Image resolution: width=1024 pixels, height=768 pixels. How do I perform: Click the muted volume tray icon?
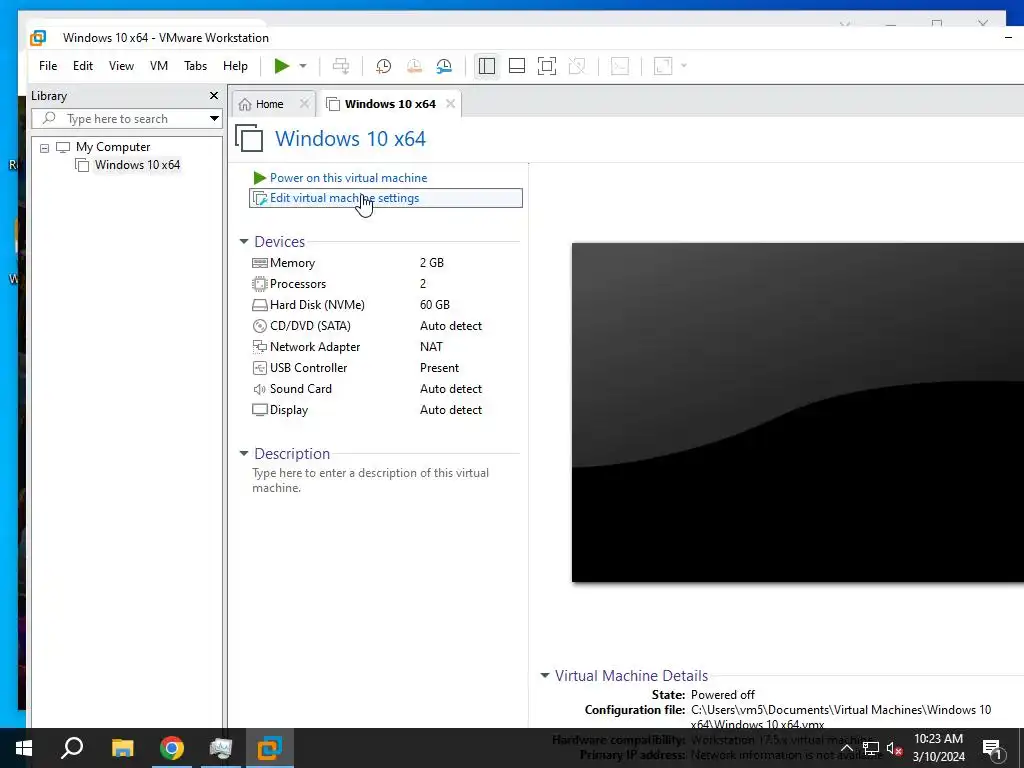[894, 748]
